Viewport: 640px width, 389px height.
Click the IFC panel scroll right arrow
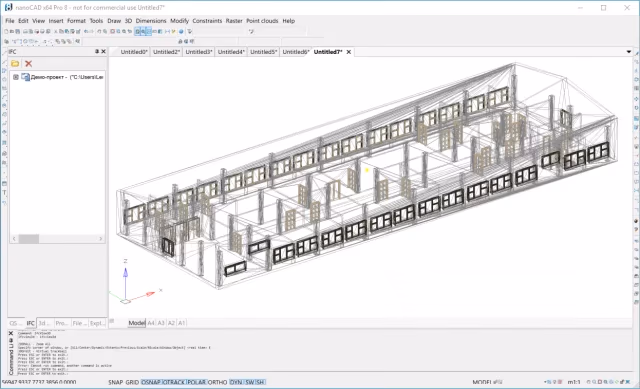coord(101,239)
